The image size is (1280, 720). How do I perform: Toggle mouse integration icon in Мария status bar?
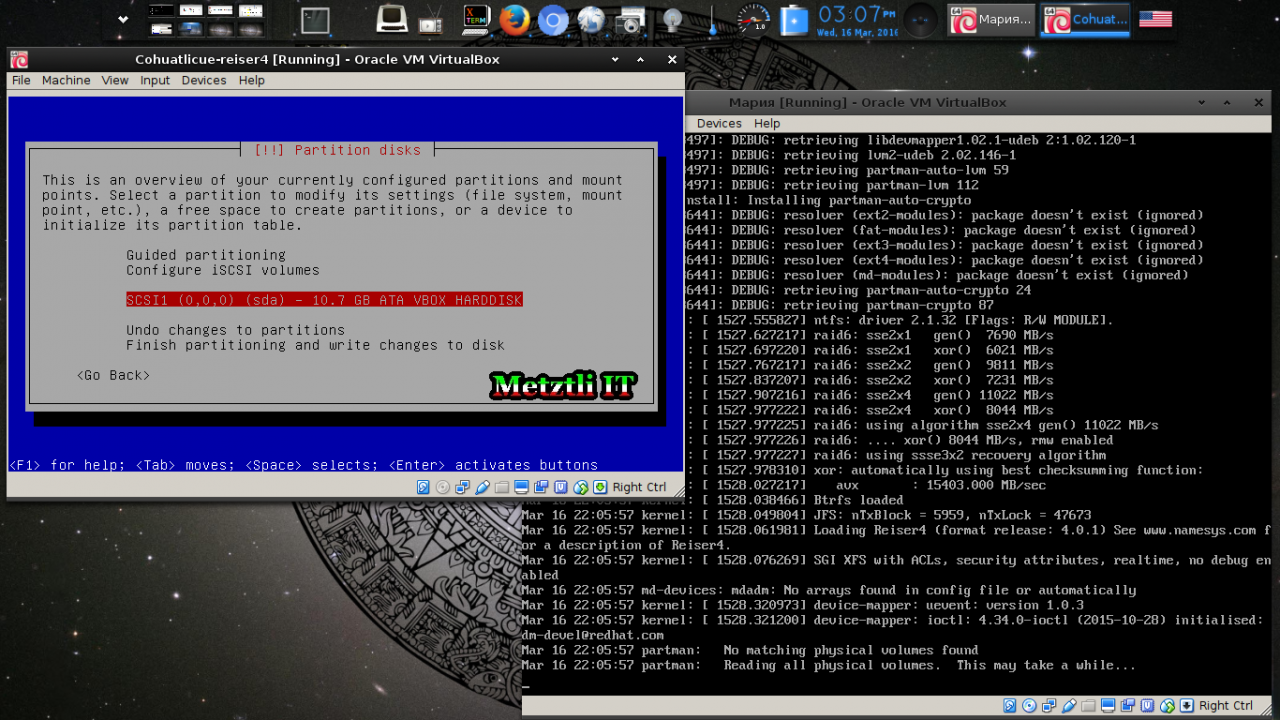1167,706
